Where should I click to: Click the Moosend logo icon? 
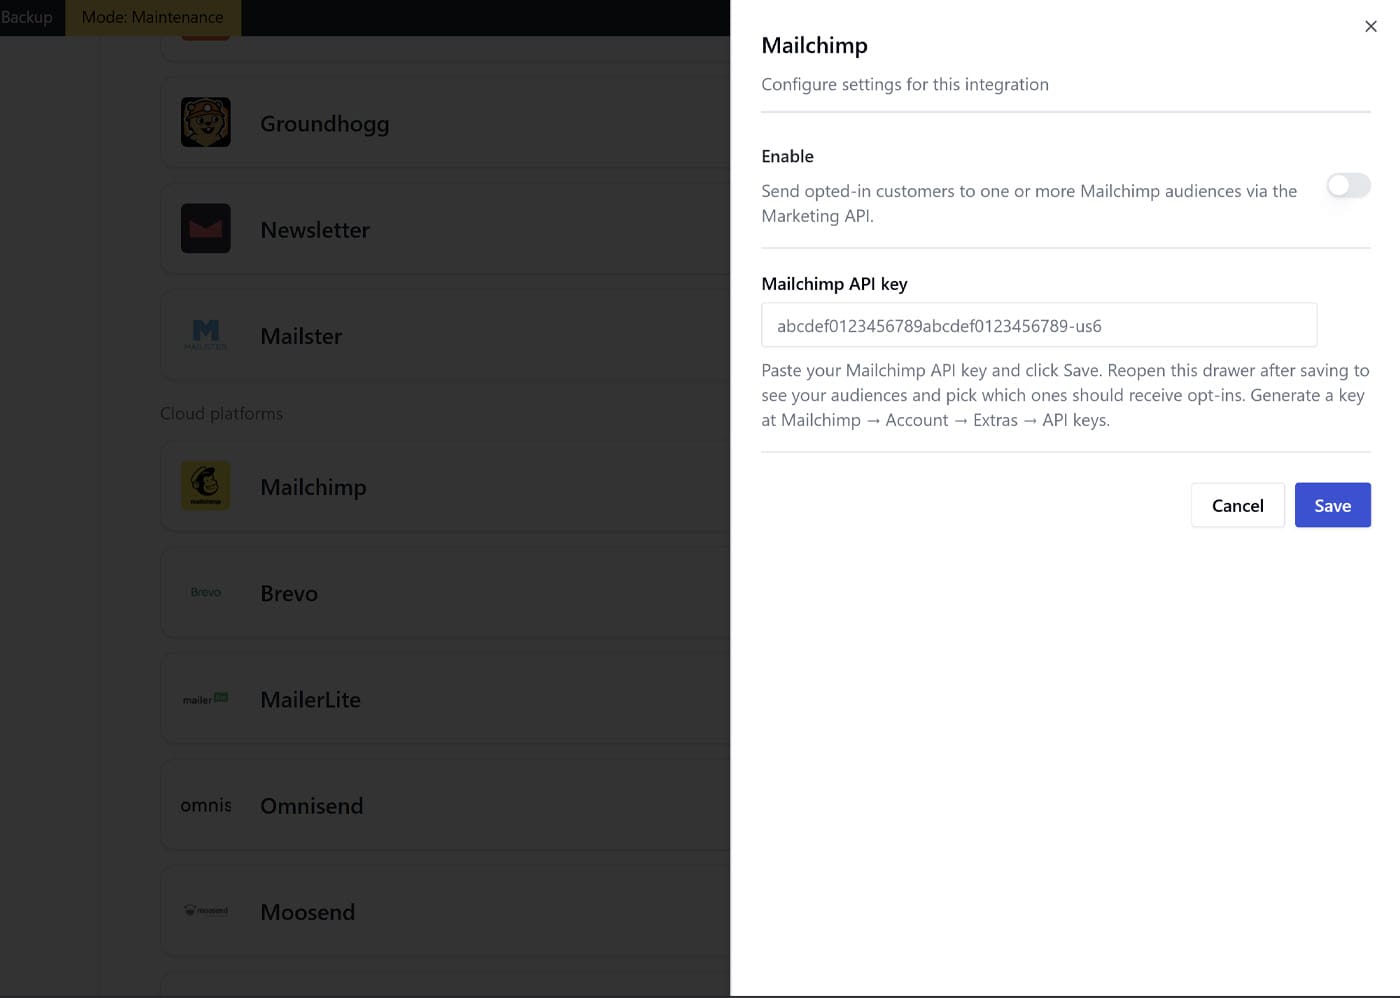(205, 910)
